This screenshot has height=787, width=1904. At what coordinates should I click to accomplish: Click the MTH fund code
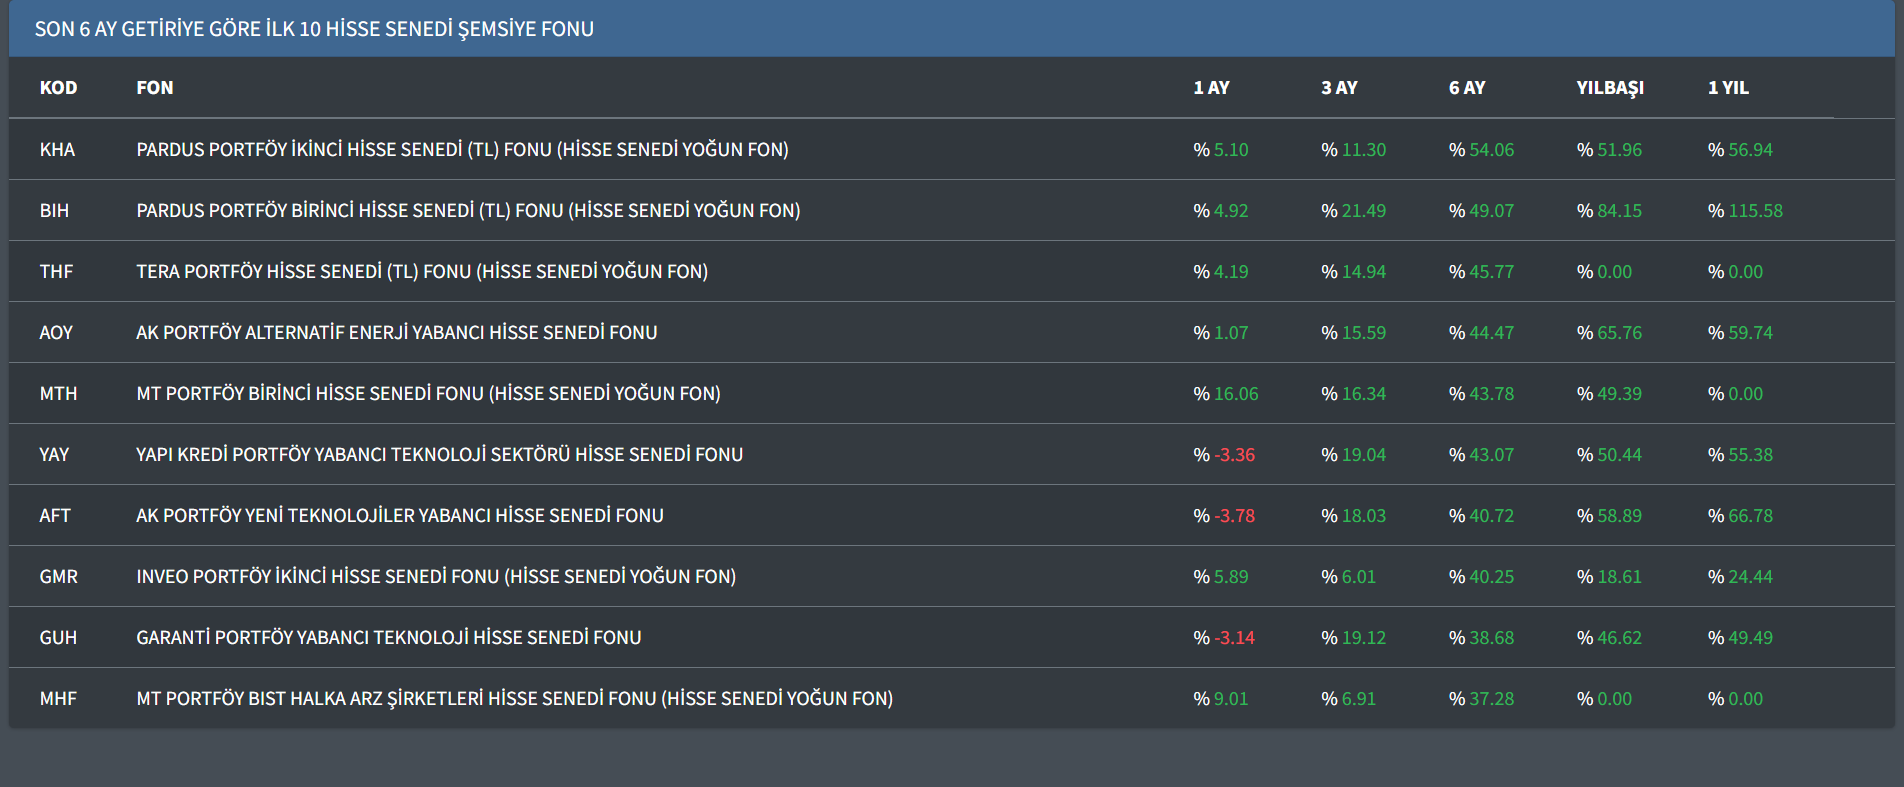[58, 394]
